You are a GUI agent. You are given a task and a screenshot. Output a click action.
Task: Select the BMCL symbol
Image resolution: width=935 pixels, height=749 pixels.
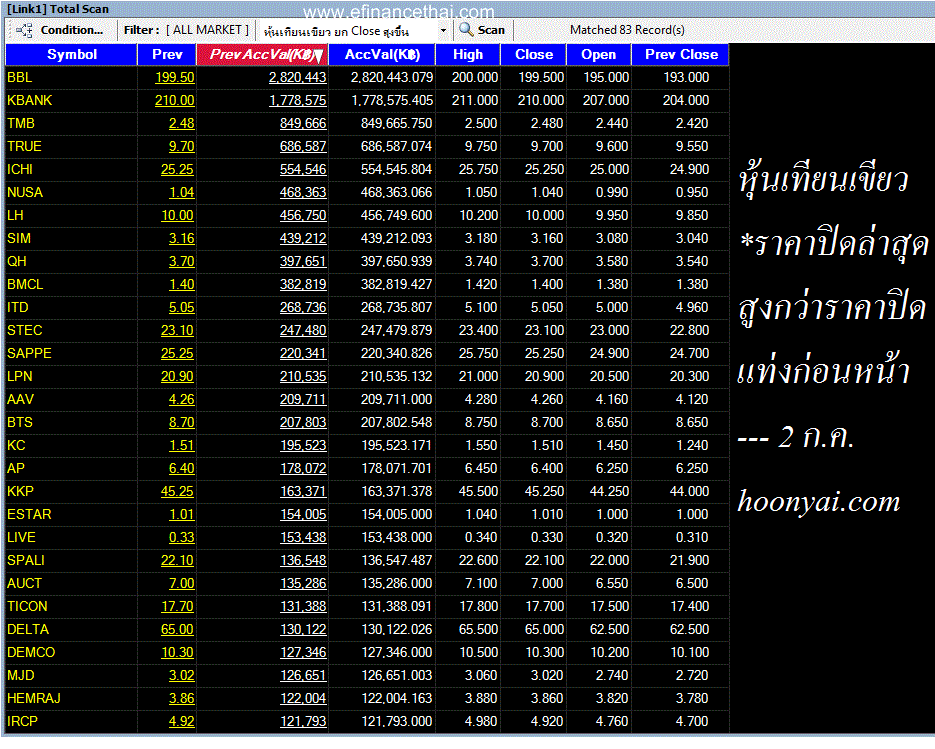(25, 284)
